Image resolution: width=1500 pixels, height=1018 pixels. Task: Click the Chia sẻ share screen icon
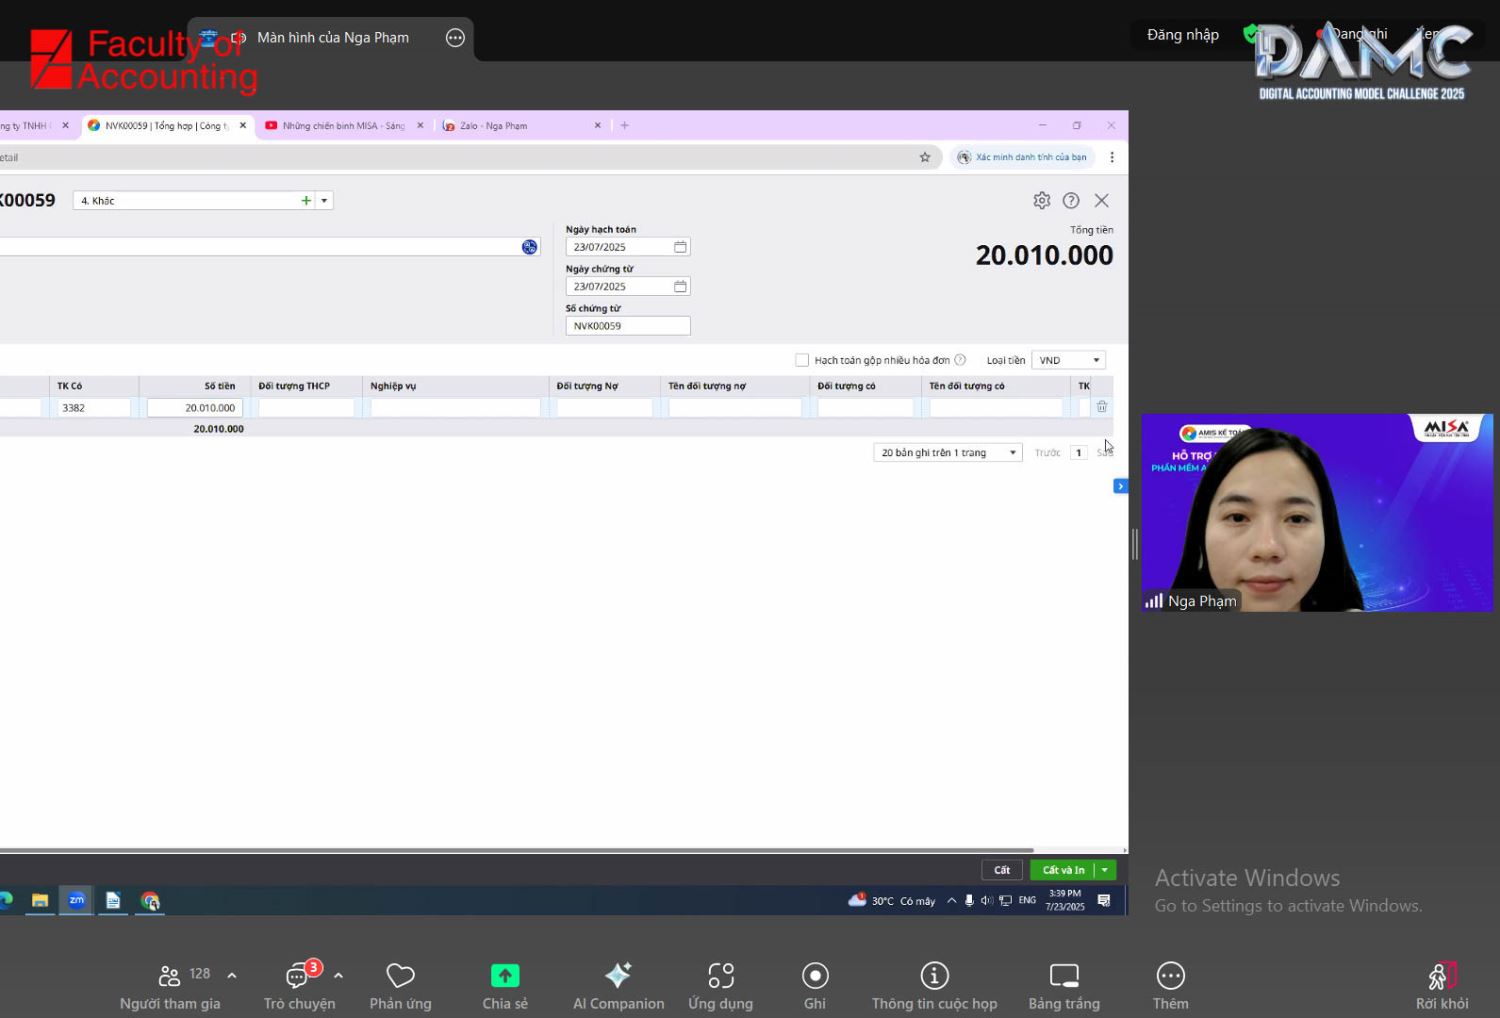pyautogui.click(x=504, y=985)
